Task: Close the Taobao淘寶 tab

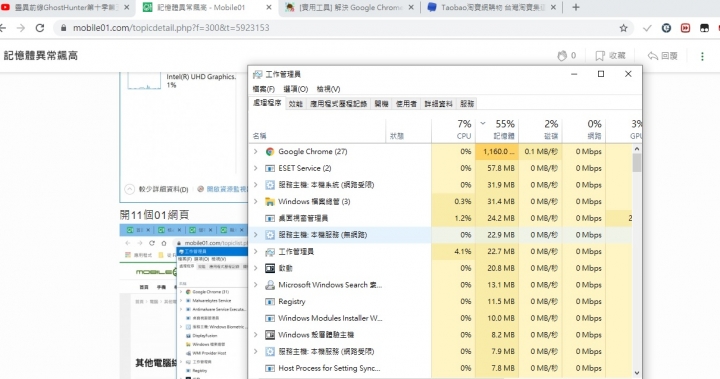Action: pyautogui.click(x=553, y=7)
